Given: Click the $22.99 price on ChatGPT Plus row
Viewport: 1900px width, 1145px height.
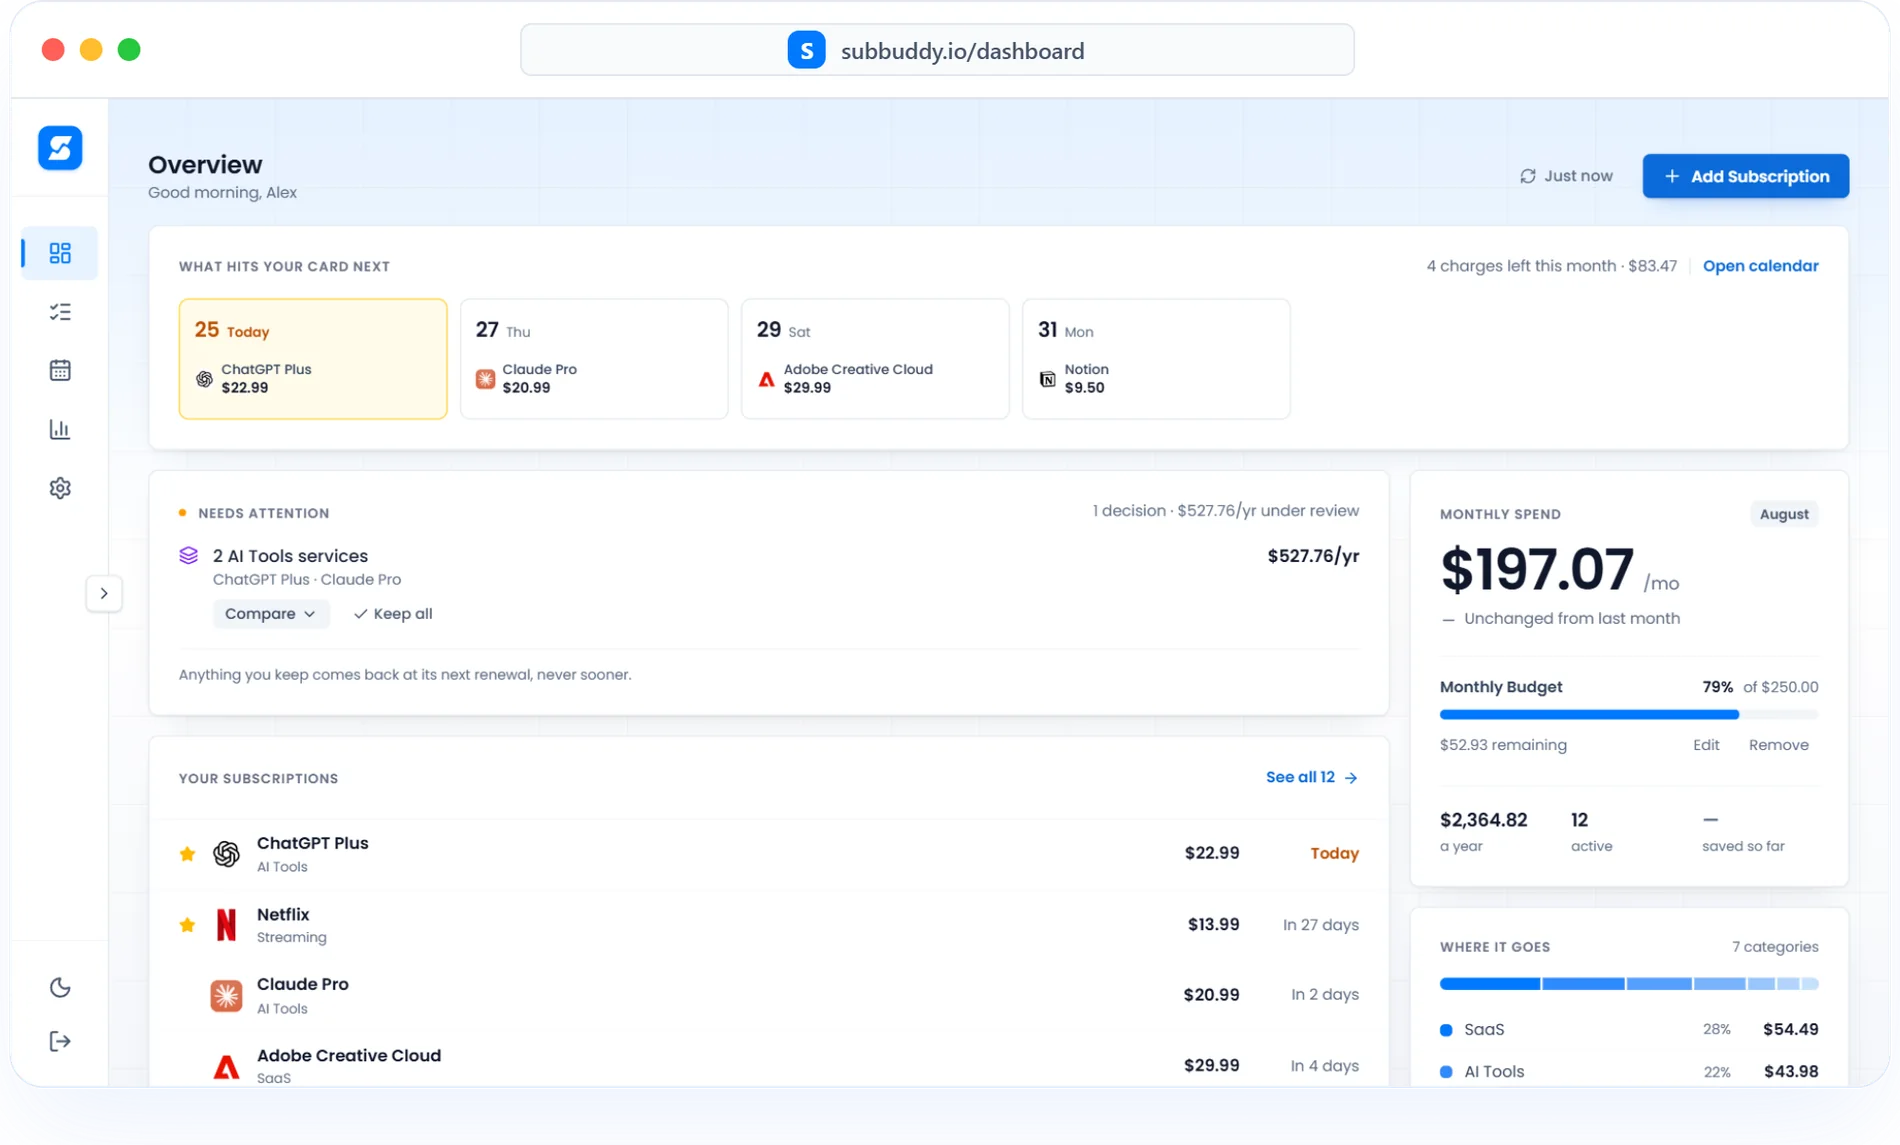Looking at the screenshot, I should 1211,853.
